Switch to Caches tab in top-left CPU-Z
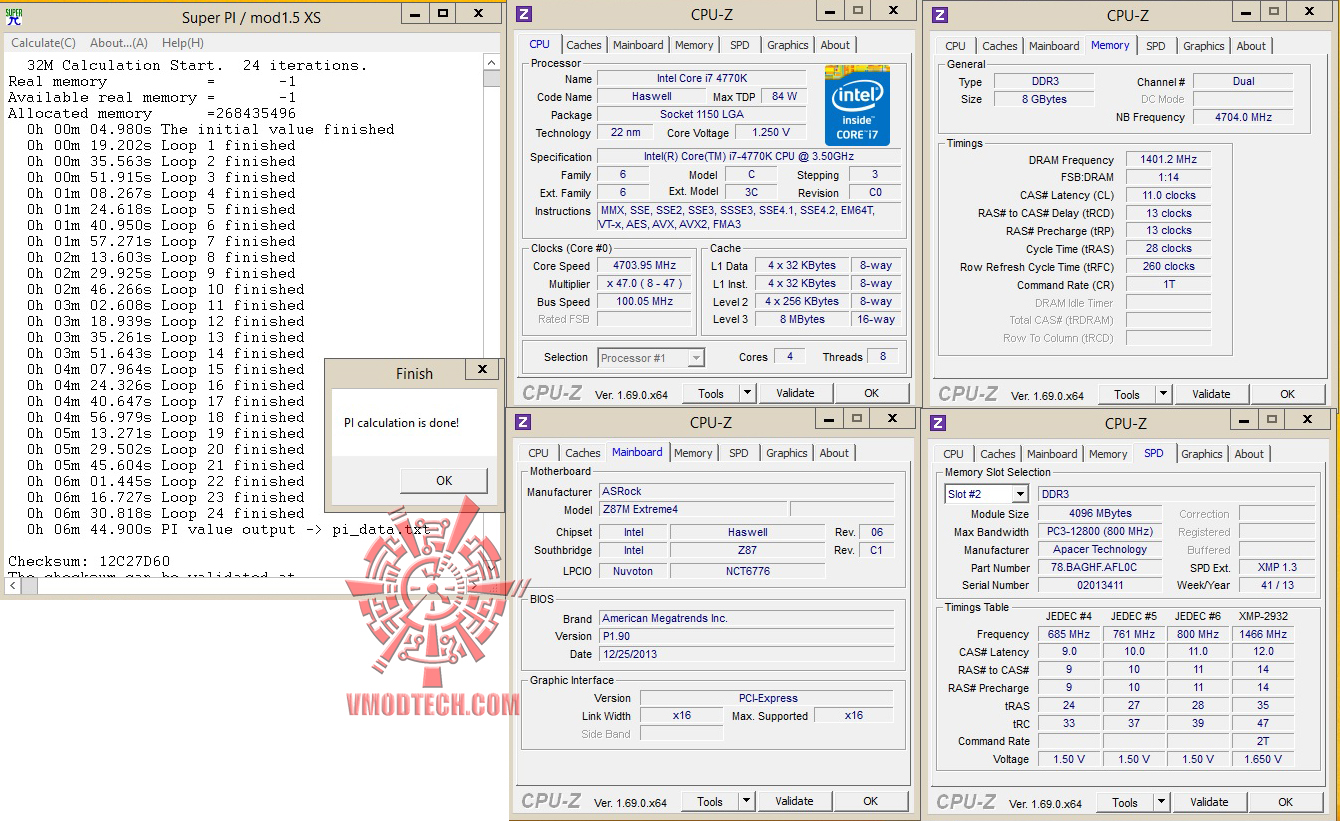The height and width of the screenshot is (821, 1340). (x=584, y=45)
